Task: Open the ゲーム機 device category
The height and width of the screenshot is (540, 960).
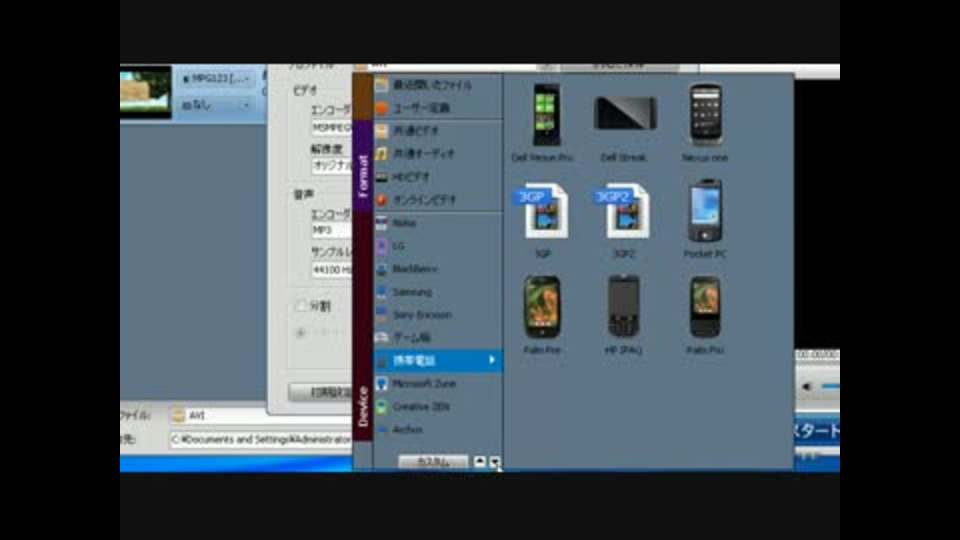Action: coord(438,337)
